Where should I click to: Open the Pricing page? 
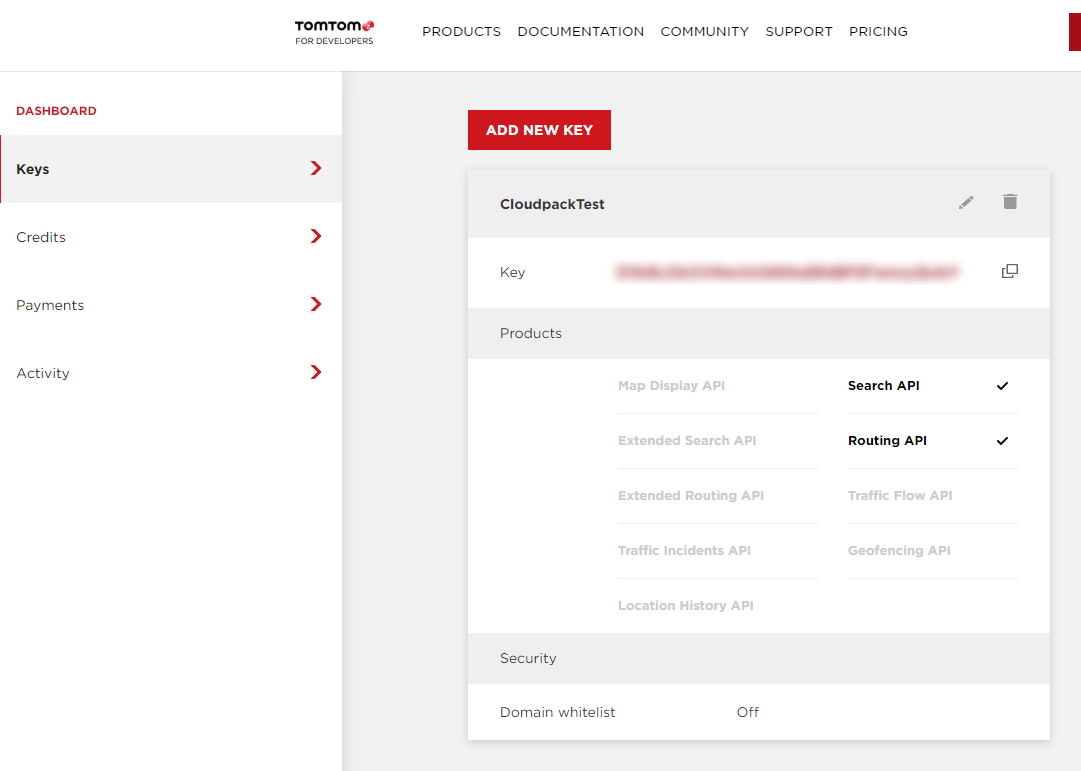(878, 32)
